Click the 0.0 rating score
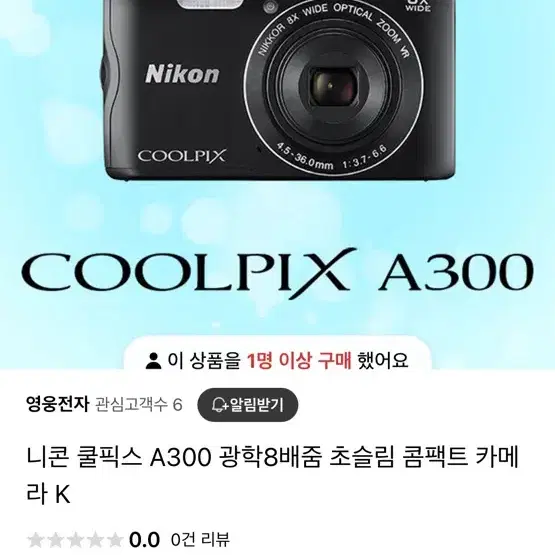Screen dimensions: 555x555 click(x=144, y=540)
